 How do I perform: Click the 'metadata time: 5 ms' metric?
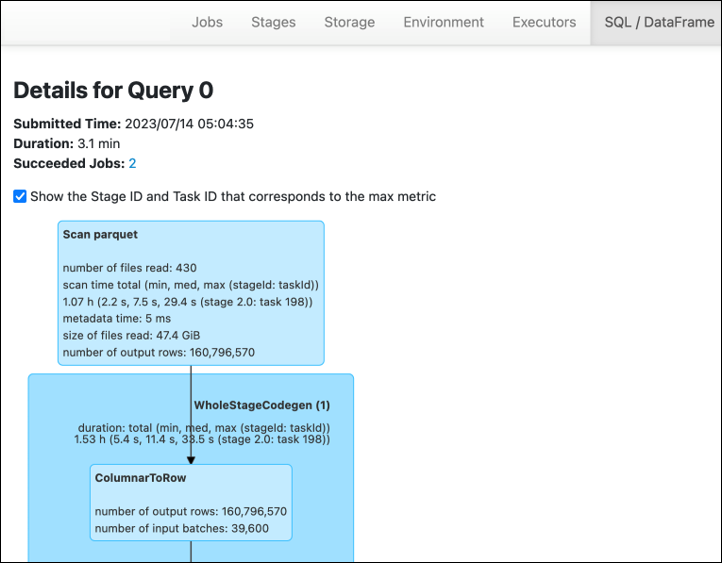coord(120,318)
